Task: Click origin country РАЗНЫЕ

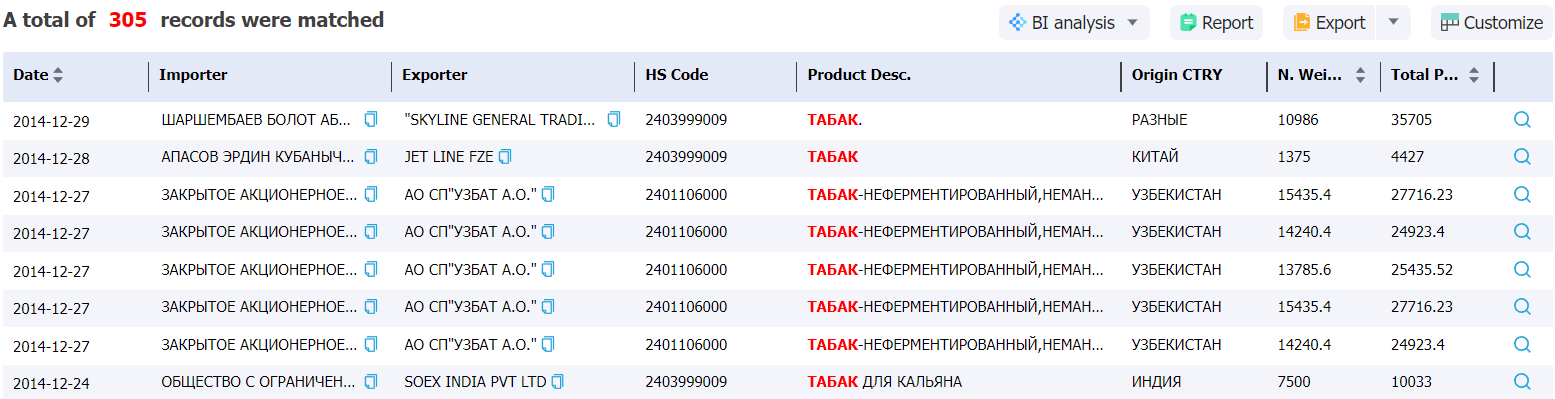Action: [1159, 120]
